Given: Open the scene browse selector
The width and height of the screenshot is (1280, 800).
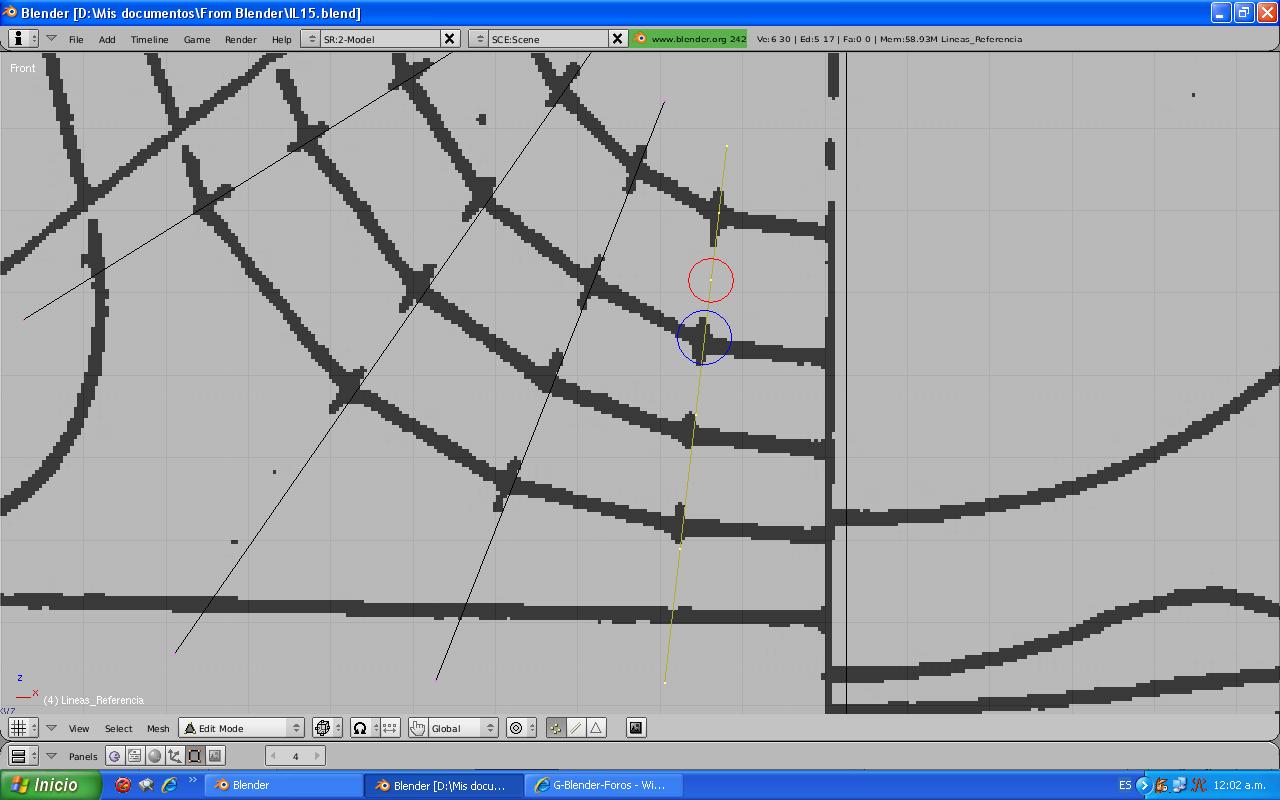Looking at the screenshot, I should (479, 39).
